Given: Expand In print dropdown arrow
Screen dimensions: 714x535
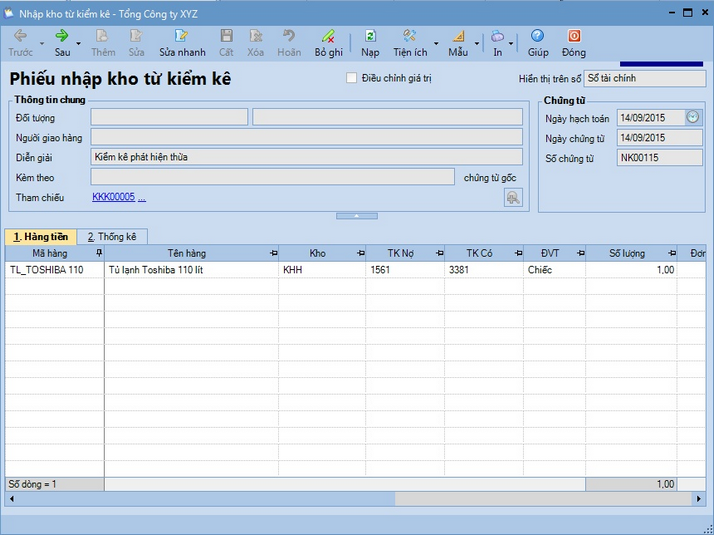Looking at the screenshot, I should pos(511,44).
